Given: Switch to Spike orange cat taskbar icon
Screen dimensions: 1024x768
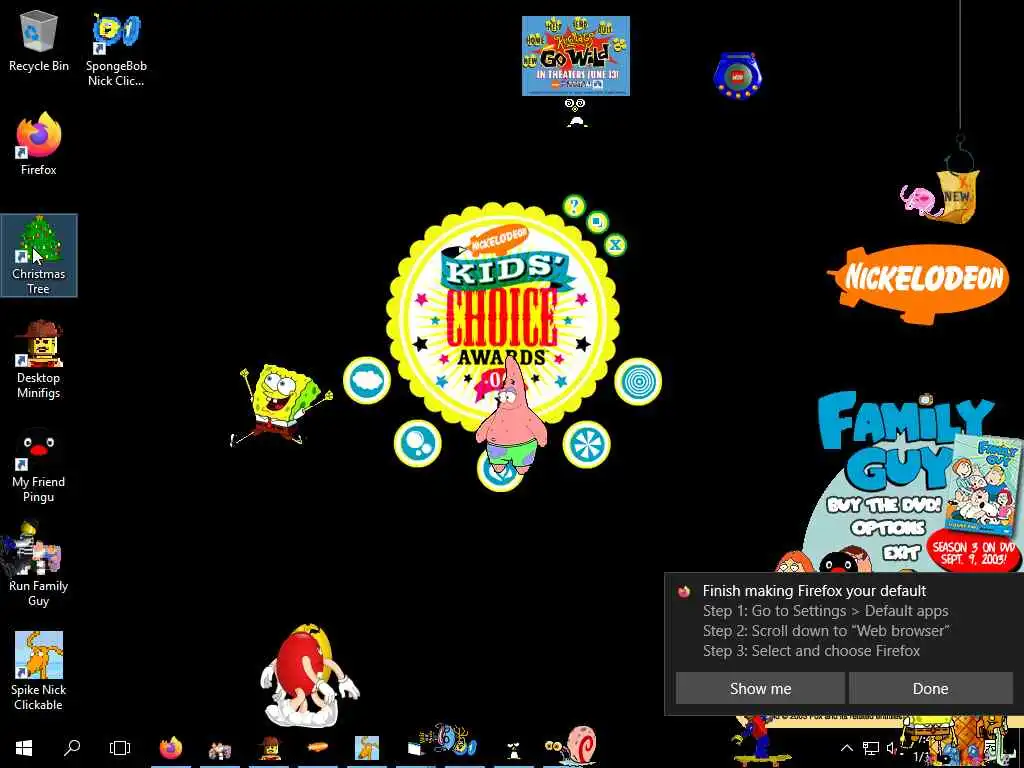Looking at the screenshot, I should tap(367, 748).
